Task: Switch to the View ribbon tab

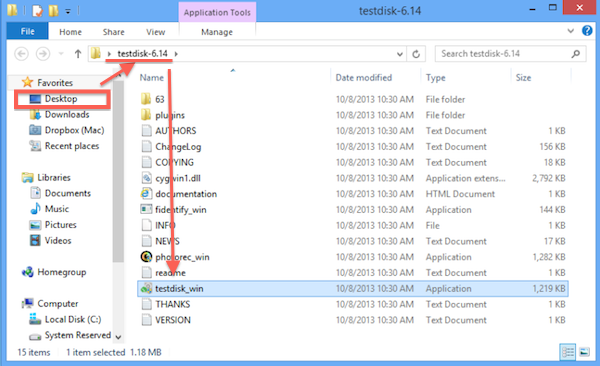Action: point(155,32)
